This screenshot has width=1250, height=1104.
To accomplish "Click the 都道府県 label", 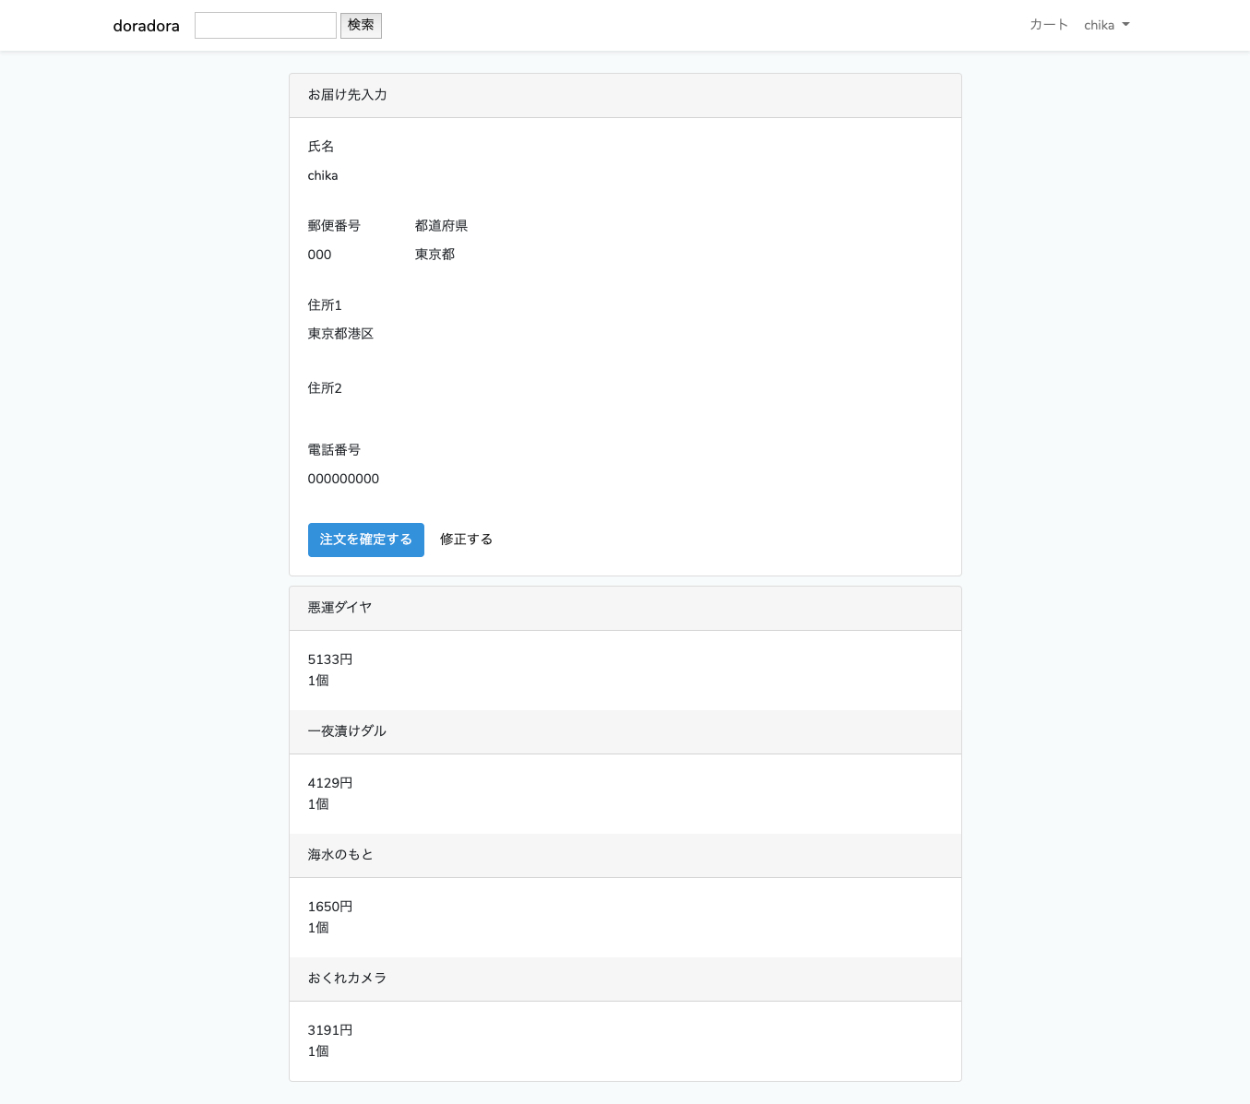I will (x=441, y=226).
